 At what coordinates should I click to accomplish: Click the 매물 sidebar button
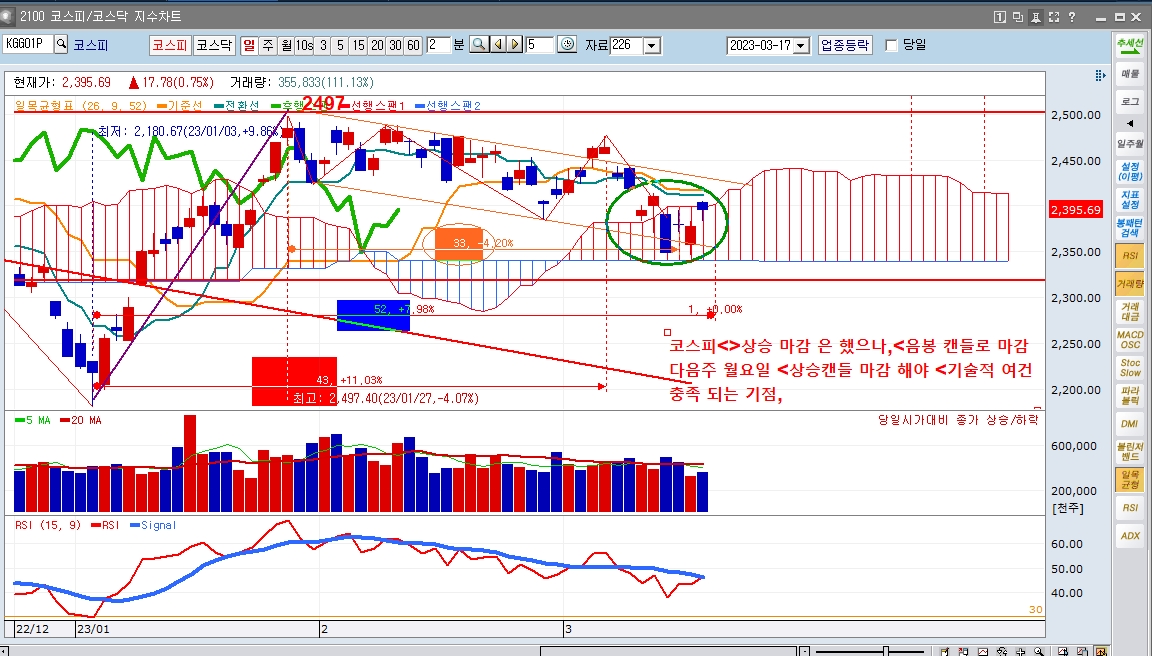(x=1130, y=73)
